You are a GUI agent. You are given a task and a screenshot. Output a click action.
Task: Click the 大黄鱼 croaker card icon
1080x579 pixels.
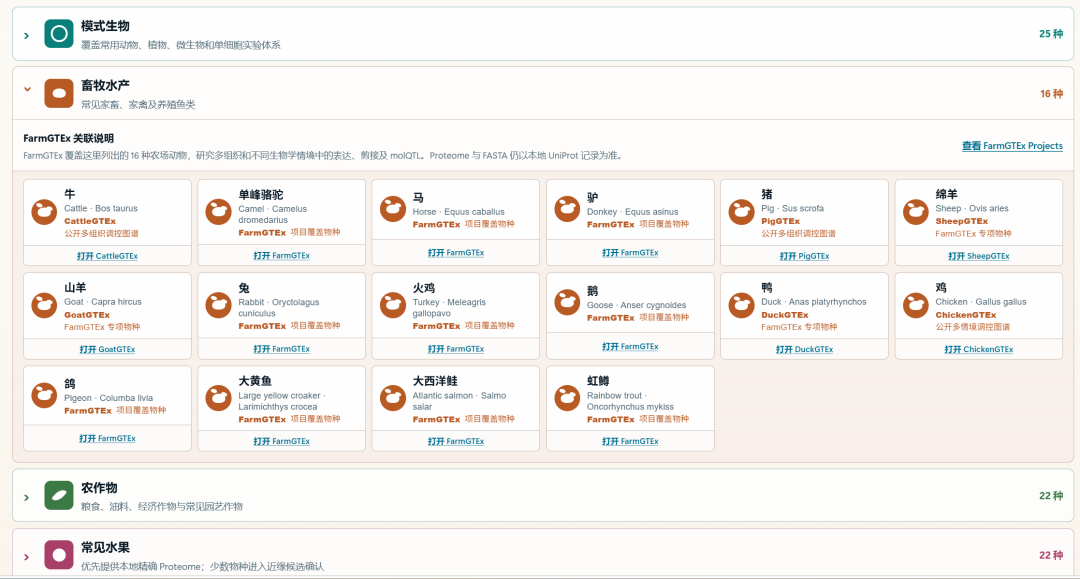(x=218, y=399)
